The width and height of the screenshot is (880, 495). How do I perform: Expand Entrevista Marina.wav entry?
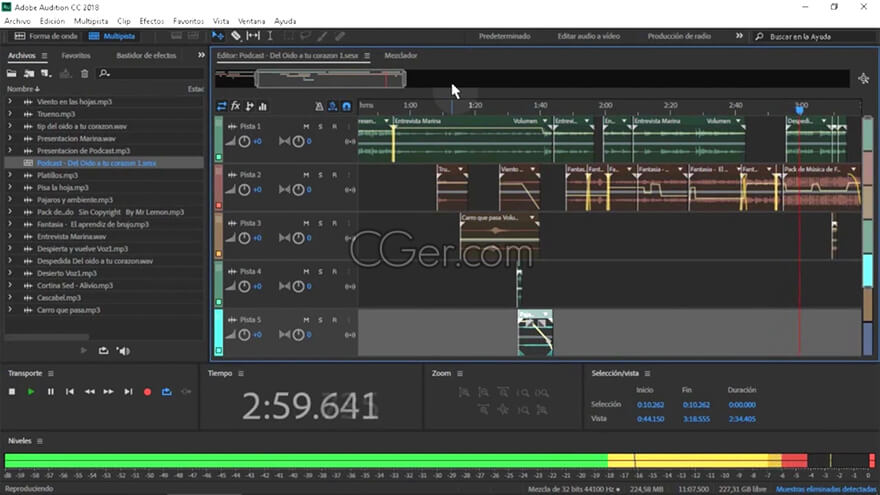[10, 236]
